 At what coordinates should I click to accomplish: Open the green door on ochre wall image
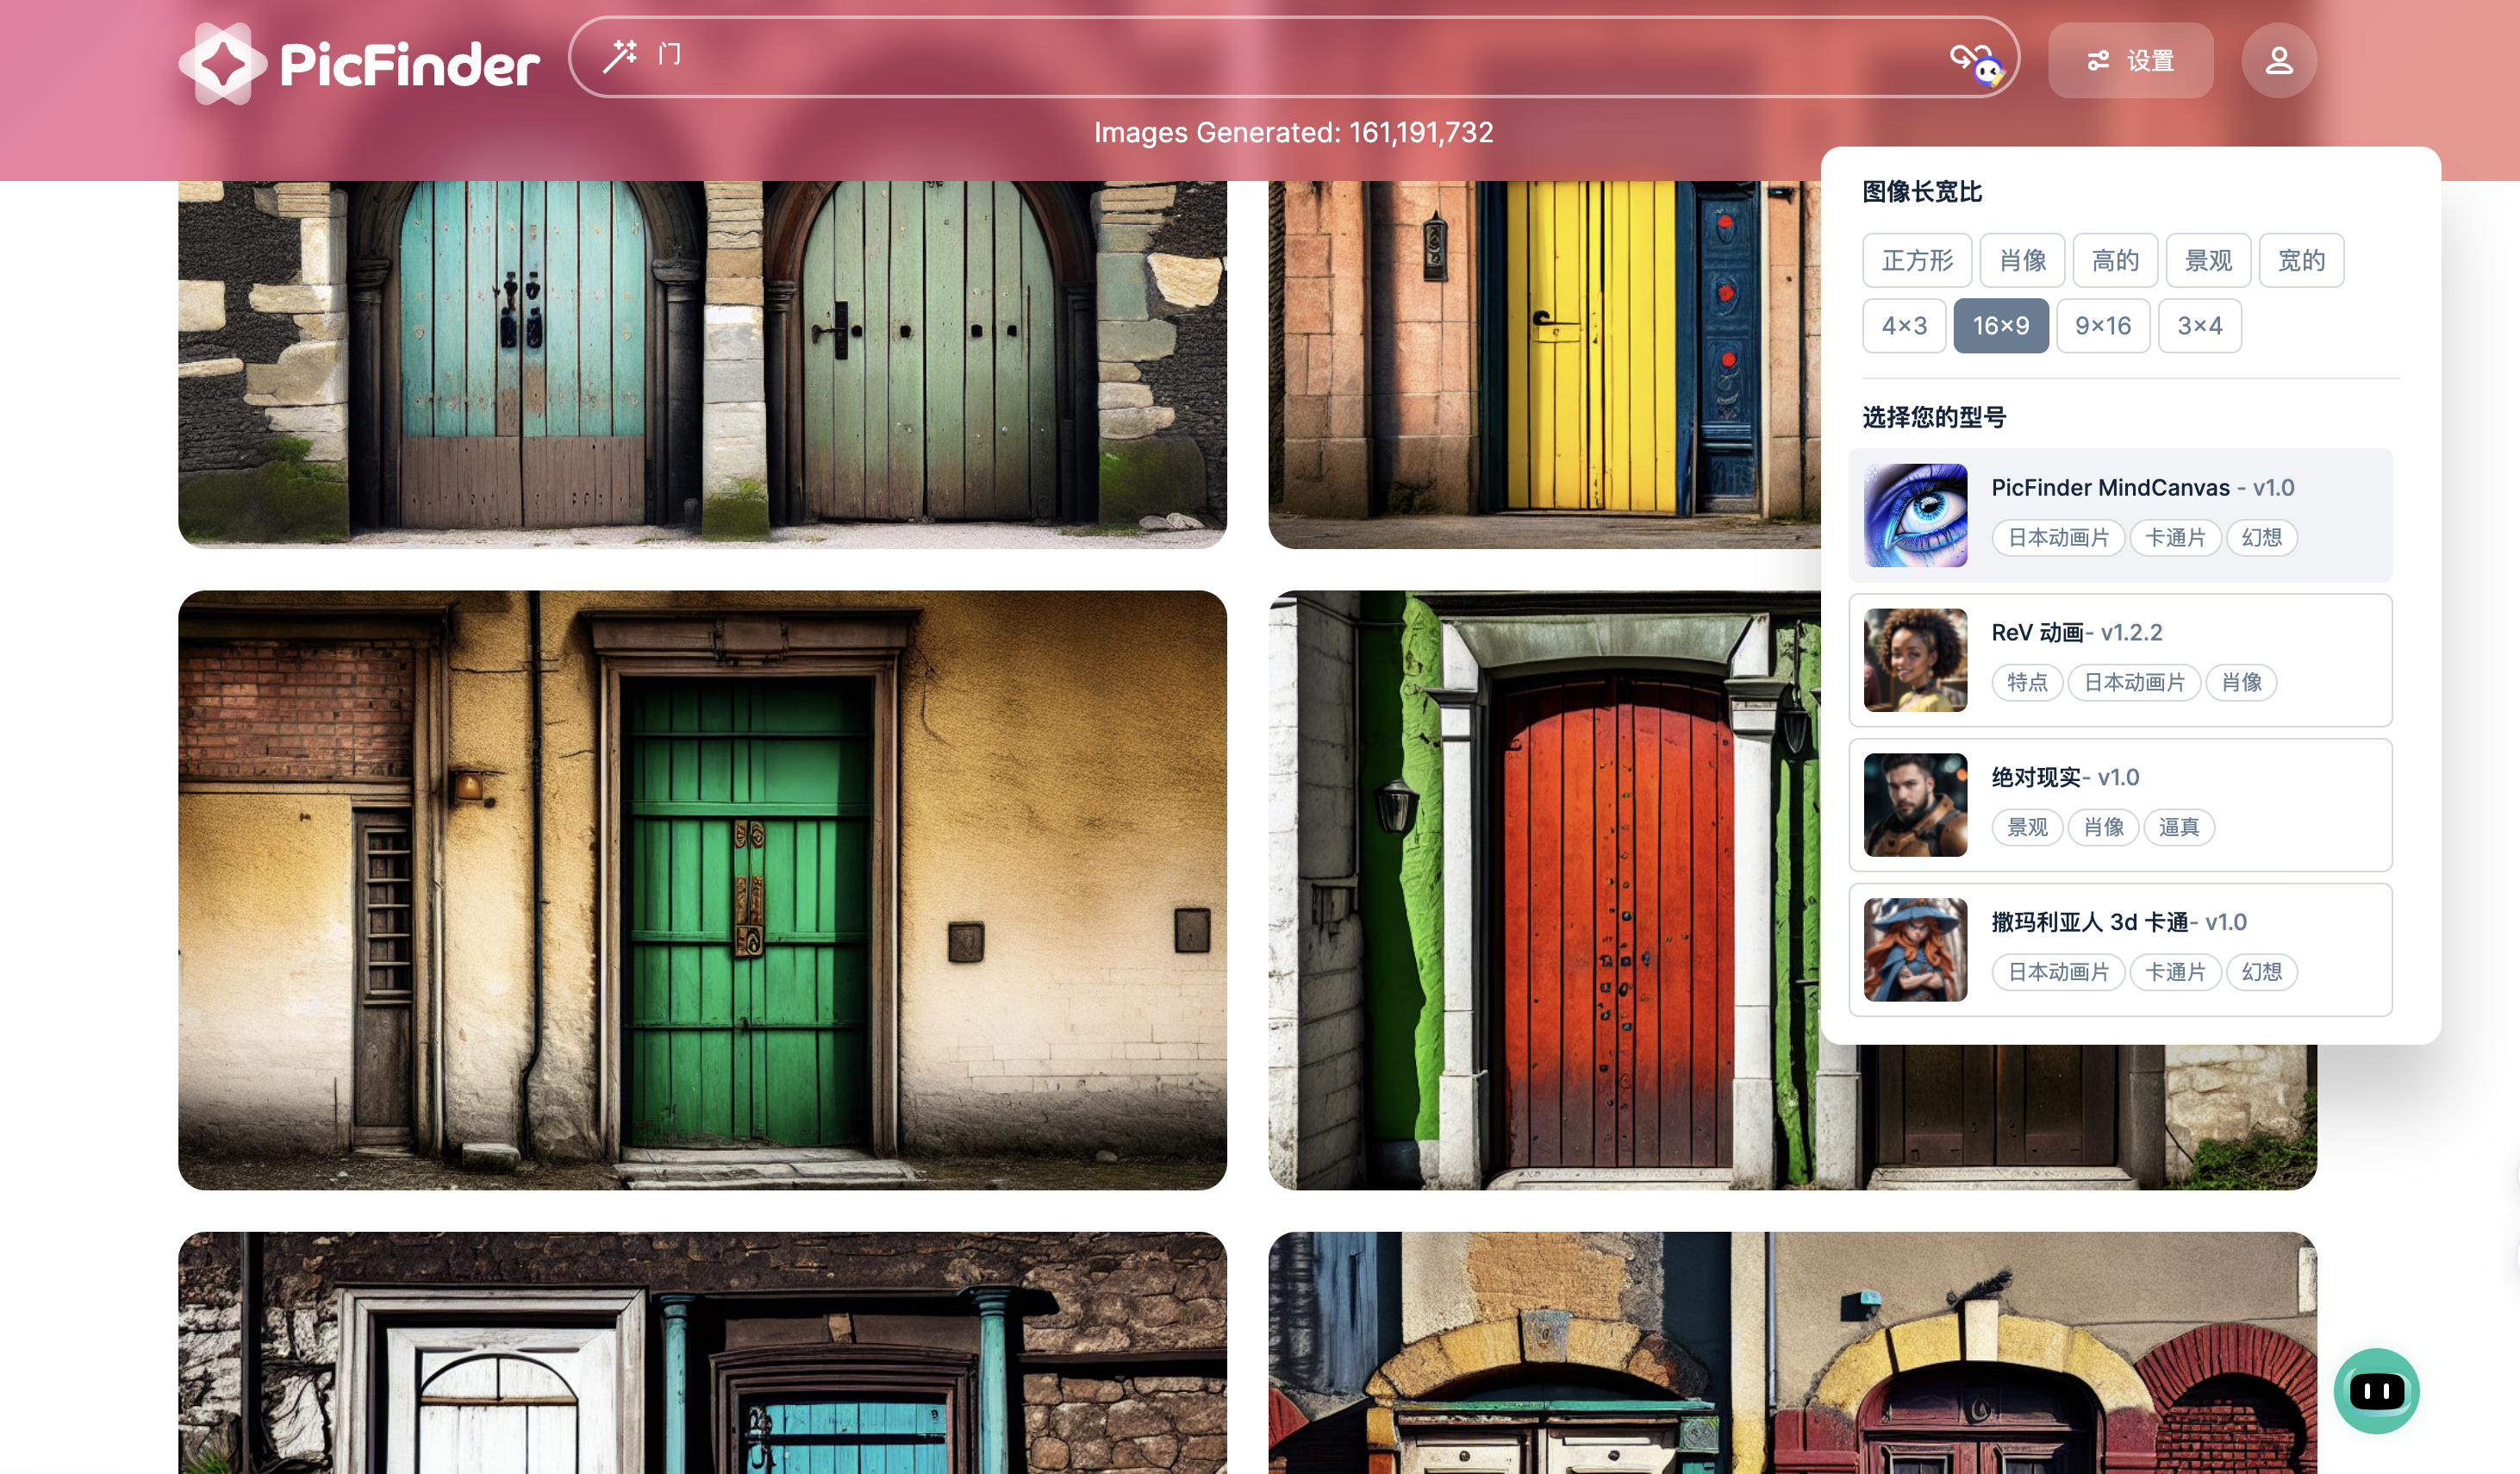tap(702, 890)
